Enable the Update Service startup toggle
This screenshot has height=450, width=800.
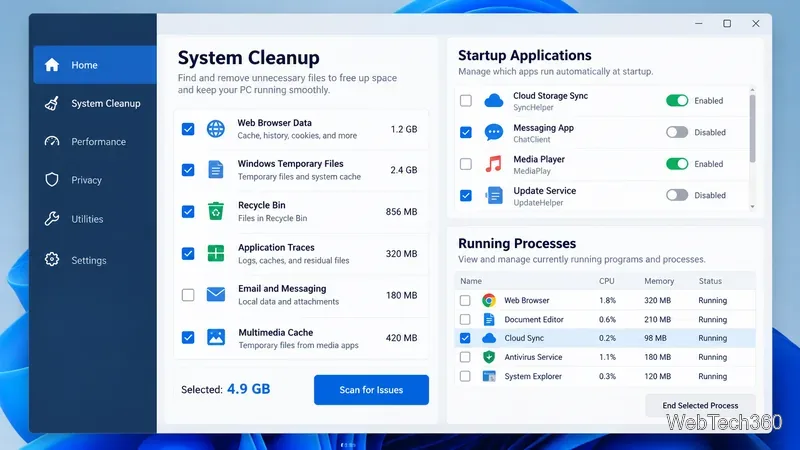[x=677, y=195]
